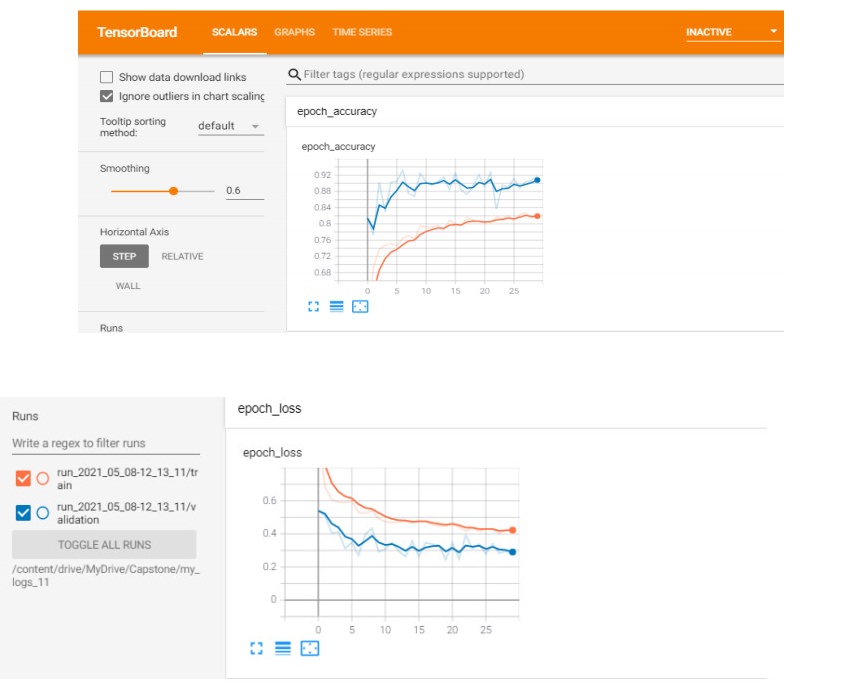Viewport: 853px width, 691px height.
Task: Toggle y-axis log scale on epoch_accuracy chart
Action: (x=337, y=306)
